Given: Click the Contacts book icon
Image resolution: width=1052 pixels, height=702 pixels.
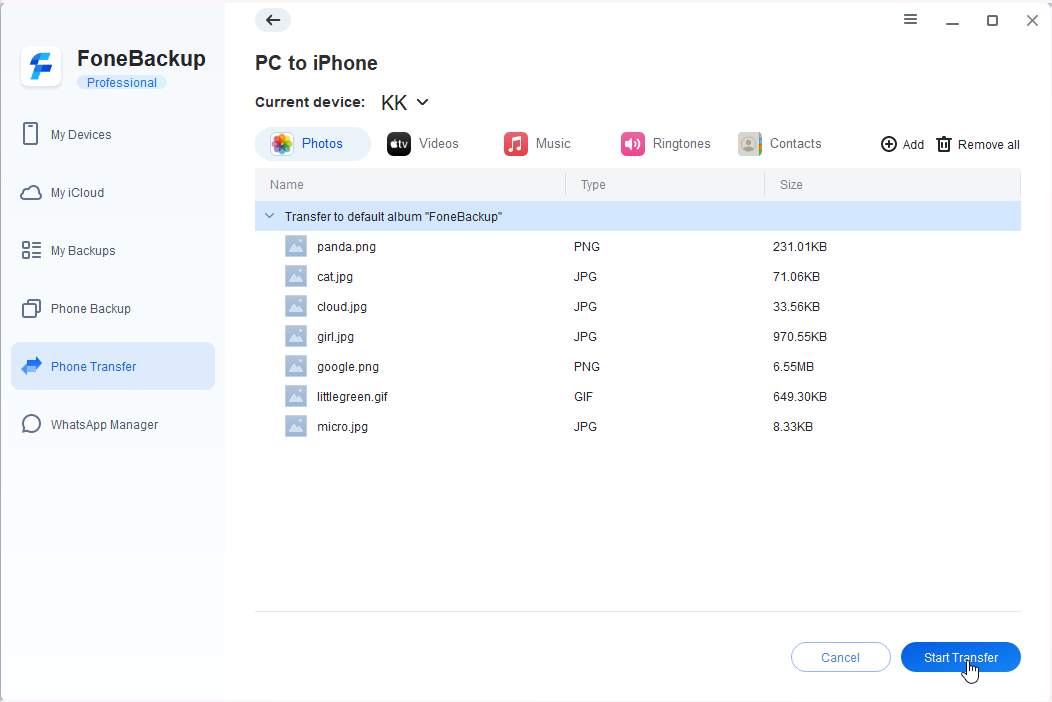Looking at the screenshot, I should click(749, 144).
